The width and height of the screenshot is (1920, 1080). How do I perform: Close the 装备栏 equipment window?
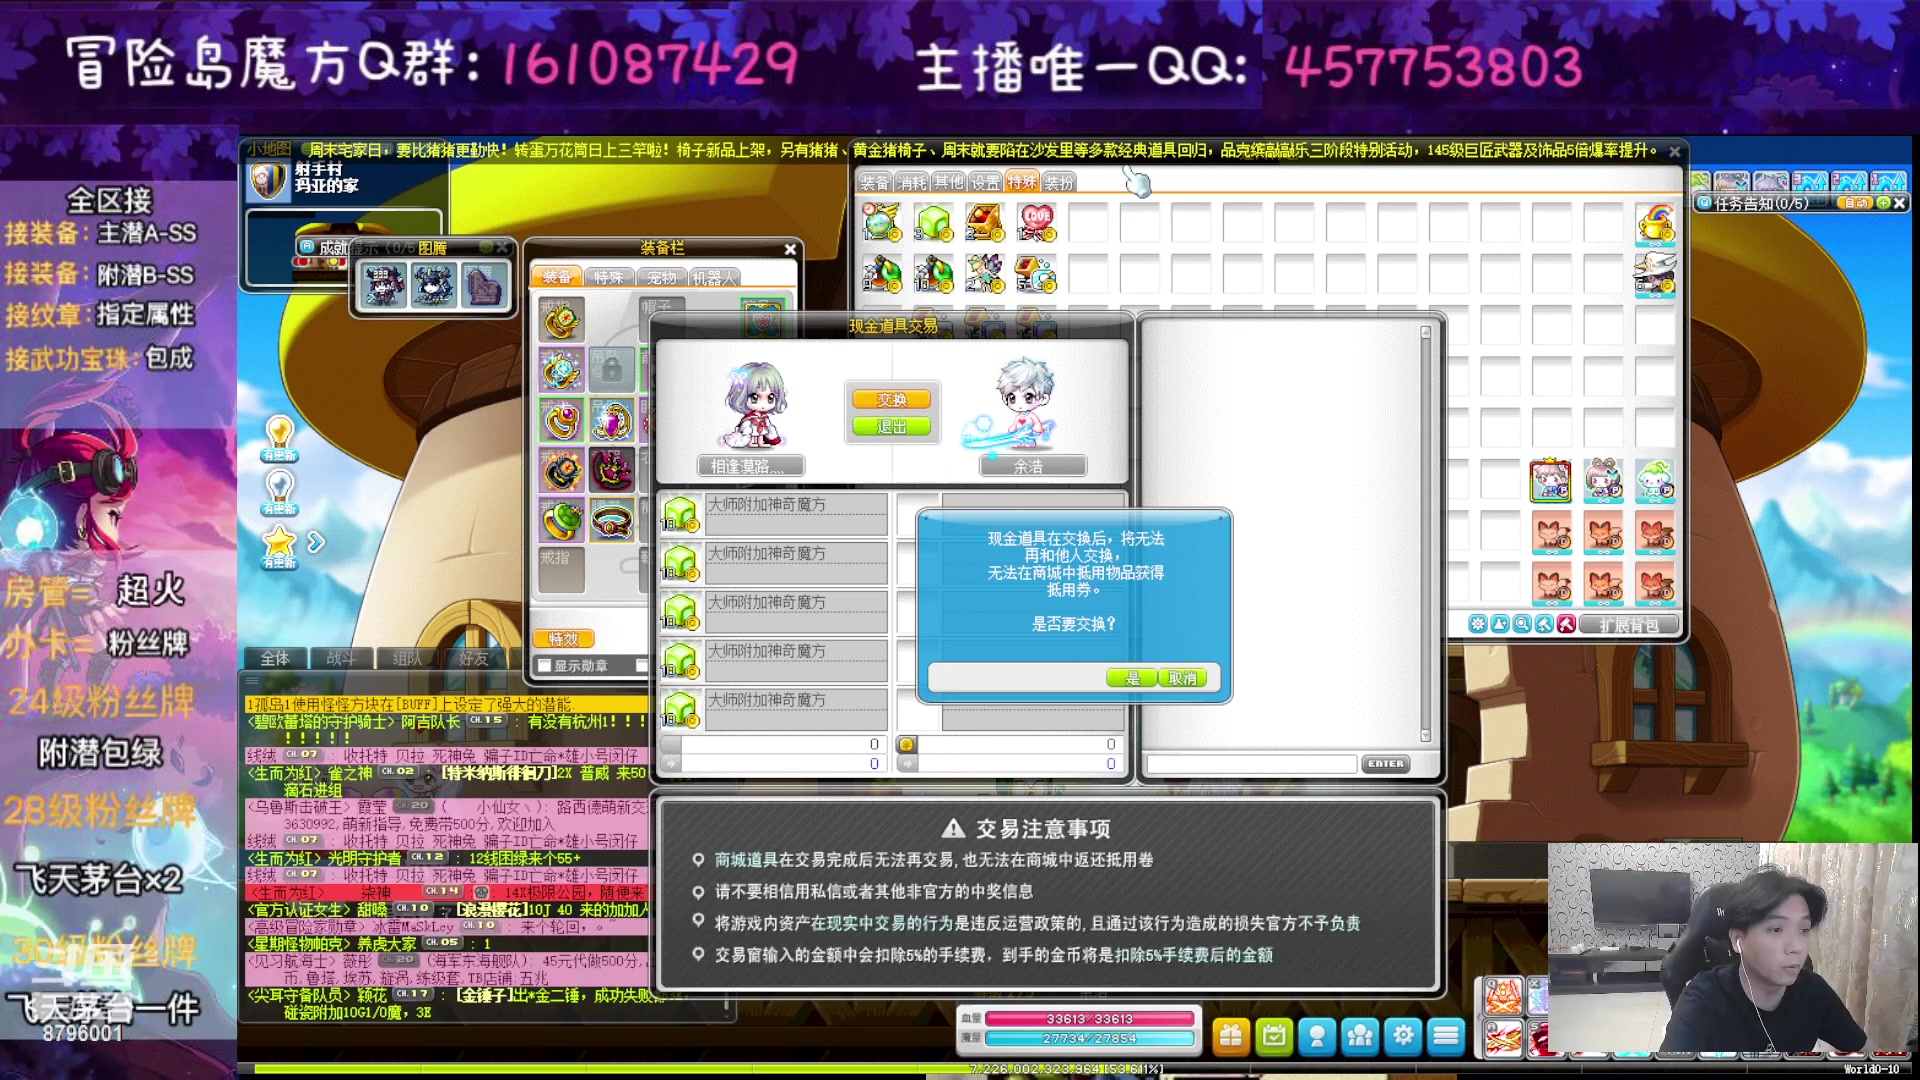coord(790,249)
